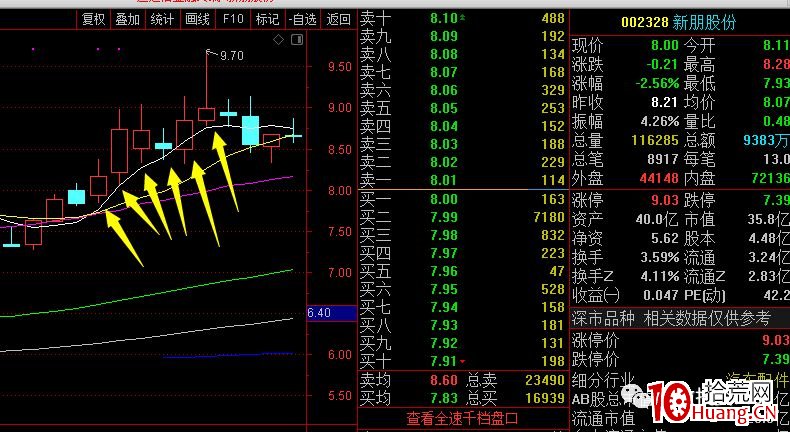Click 资产 value 40.0亿

click(657, 219)
